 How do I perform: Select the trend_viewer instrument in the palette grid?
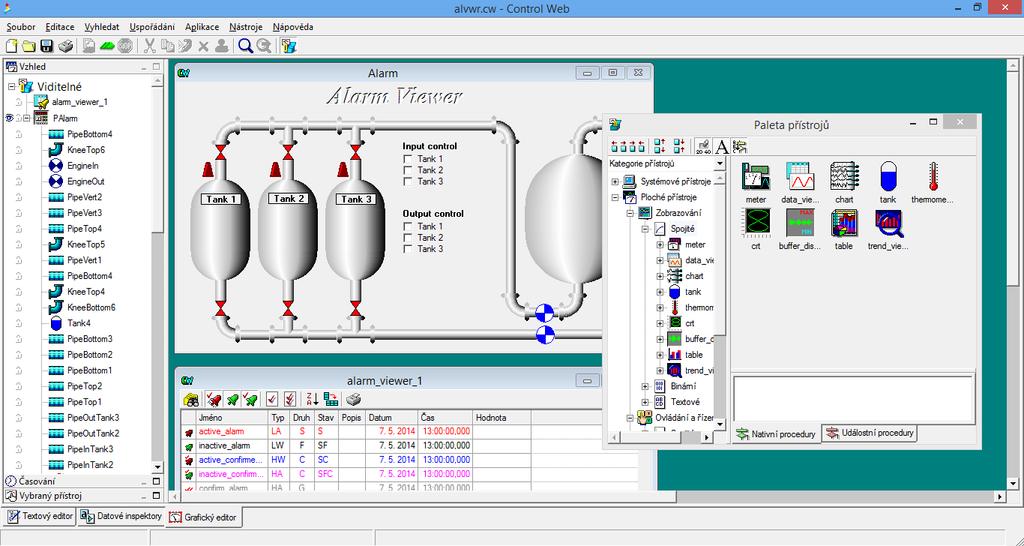pyautogui.click(x=888, y=229)
